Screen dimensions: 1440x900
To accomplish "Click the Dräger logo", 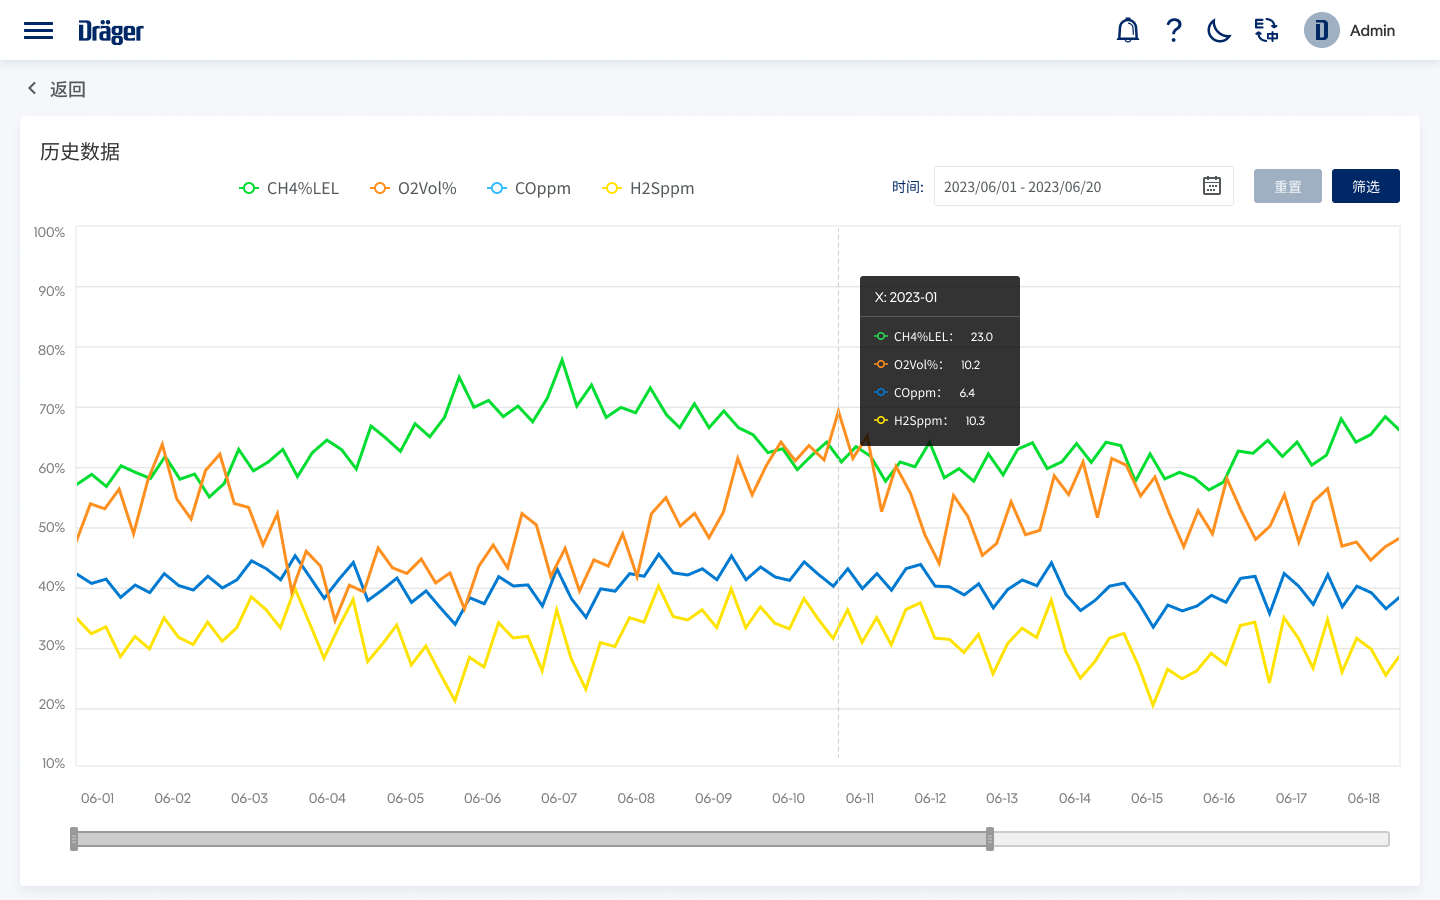I will [x=111, y=32].
